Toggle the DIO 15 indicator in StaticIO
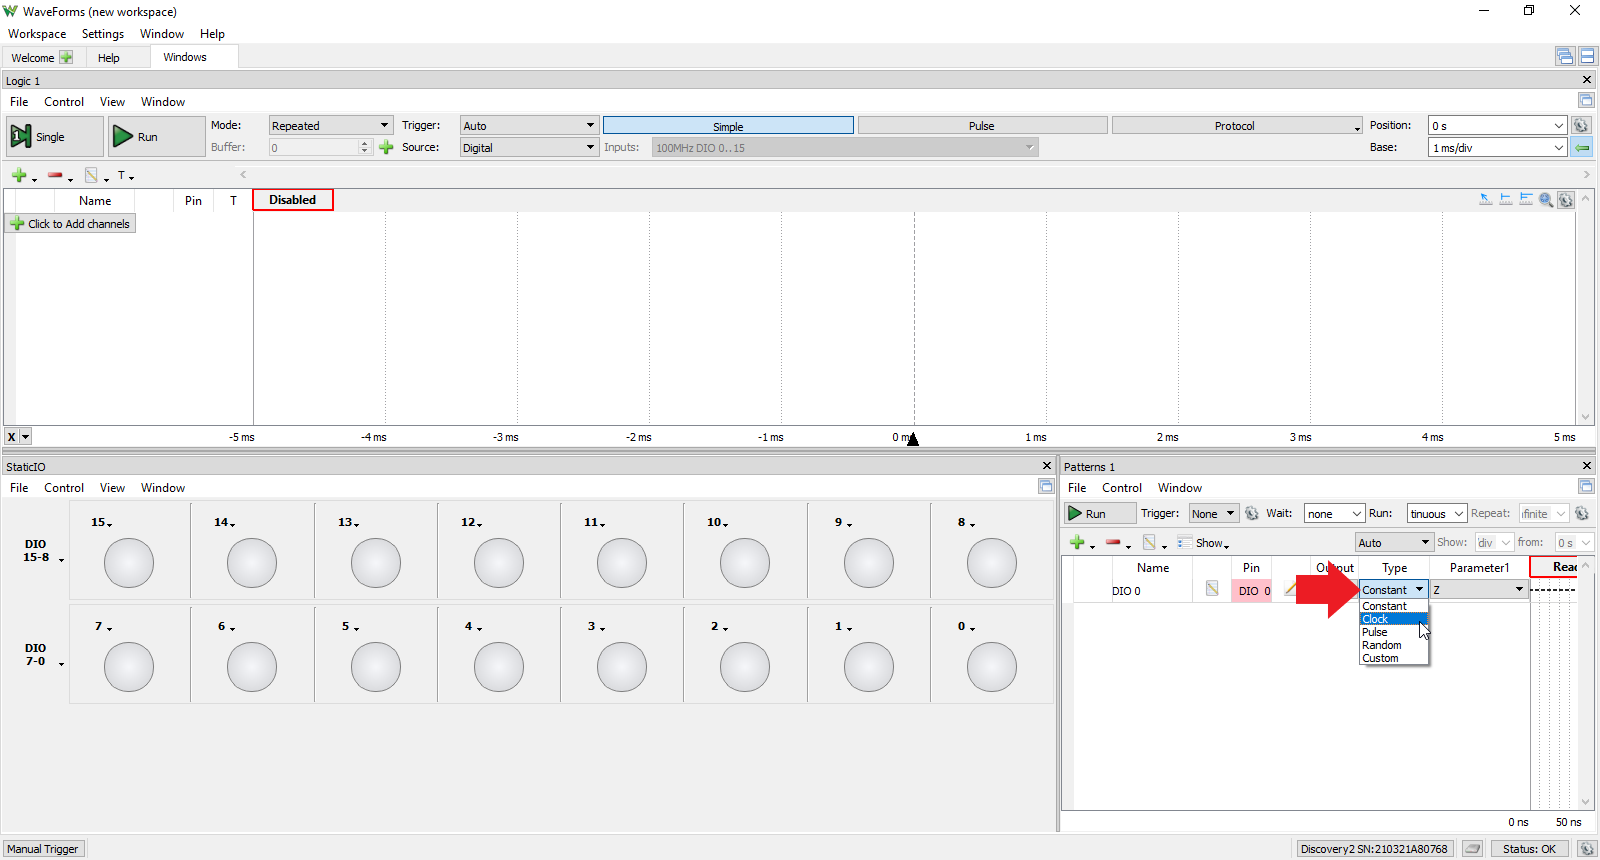 129,563
